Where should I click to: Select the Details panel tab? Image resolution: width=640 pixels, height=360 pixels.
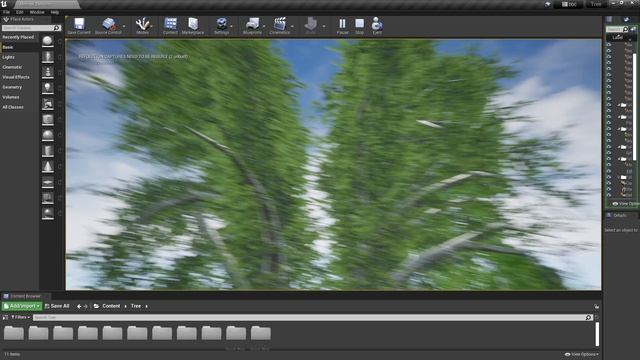[620, 215]
